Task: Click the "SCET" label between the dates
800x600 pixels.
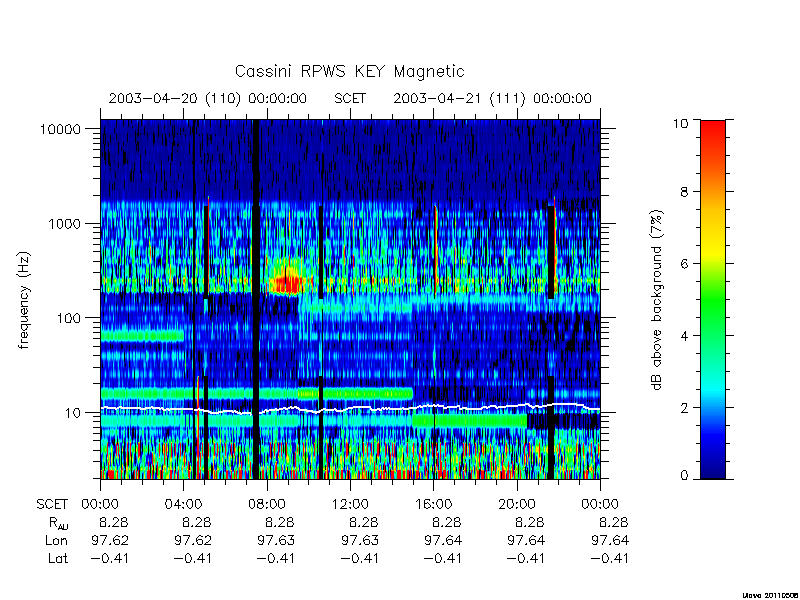Action: point(350,98)
